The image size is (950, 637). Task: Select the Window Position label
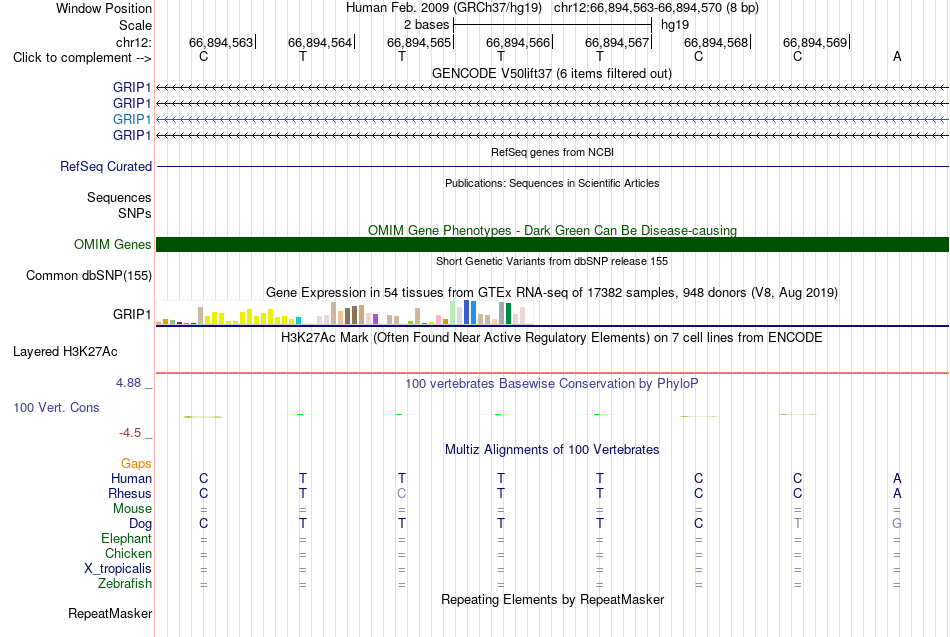pos(104,8)
